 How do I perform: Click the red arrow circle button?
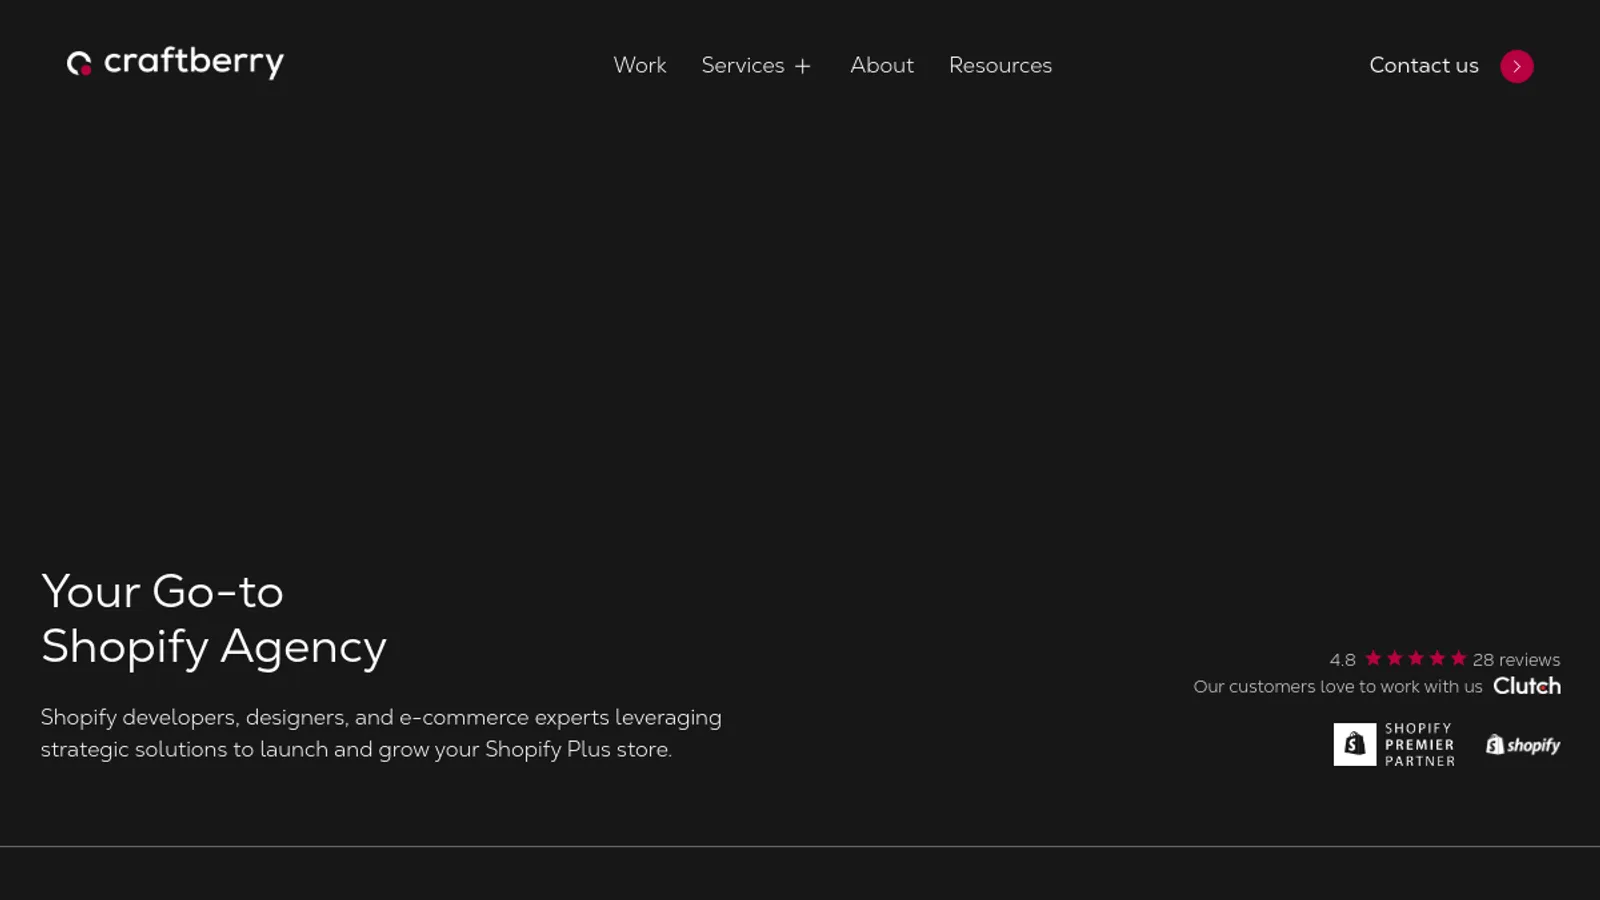[1517, 66]
